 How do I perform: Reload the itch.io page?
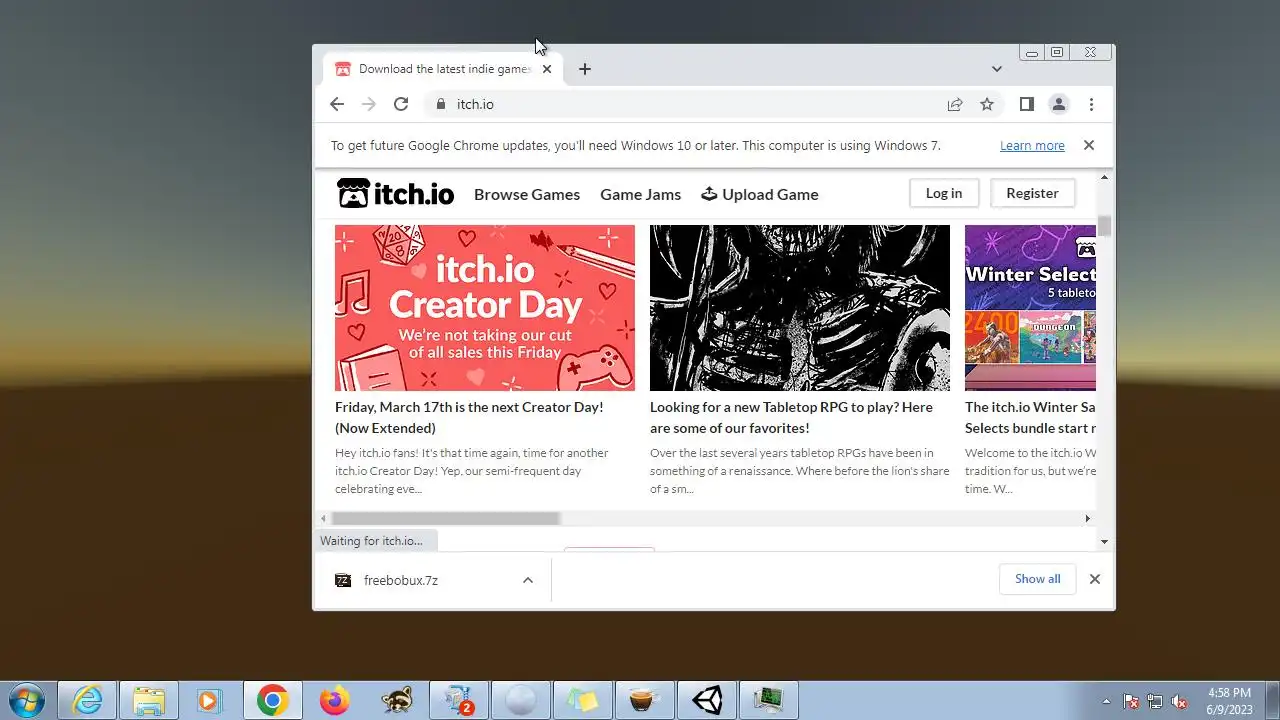[401, 104]
